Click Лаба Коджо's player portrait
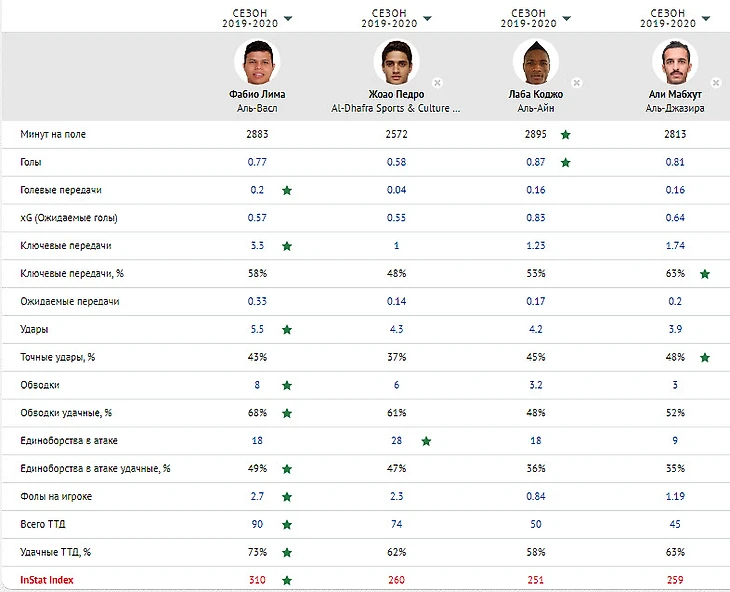 (536, 63)
